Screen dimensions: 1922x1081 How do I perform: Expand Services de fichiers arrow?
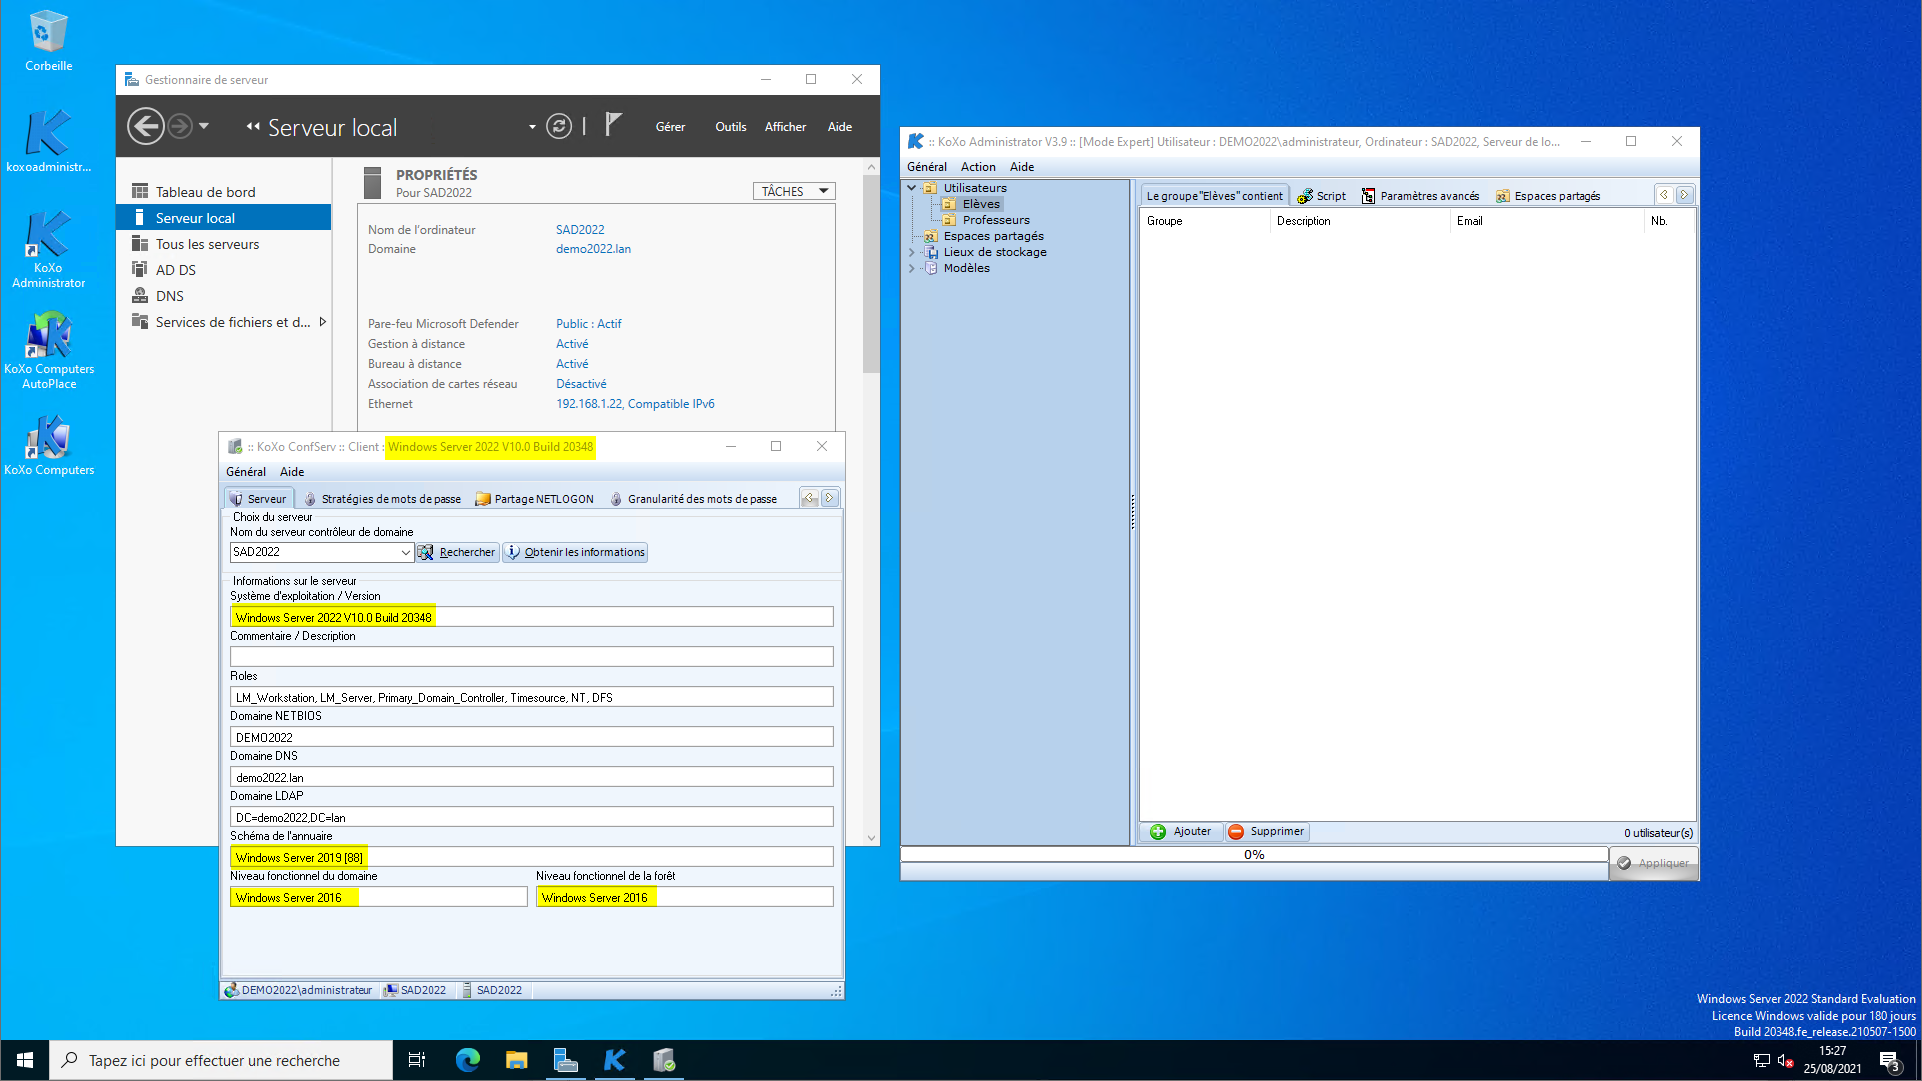322,322
